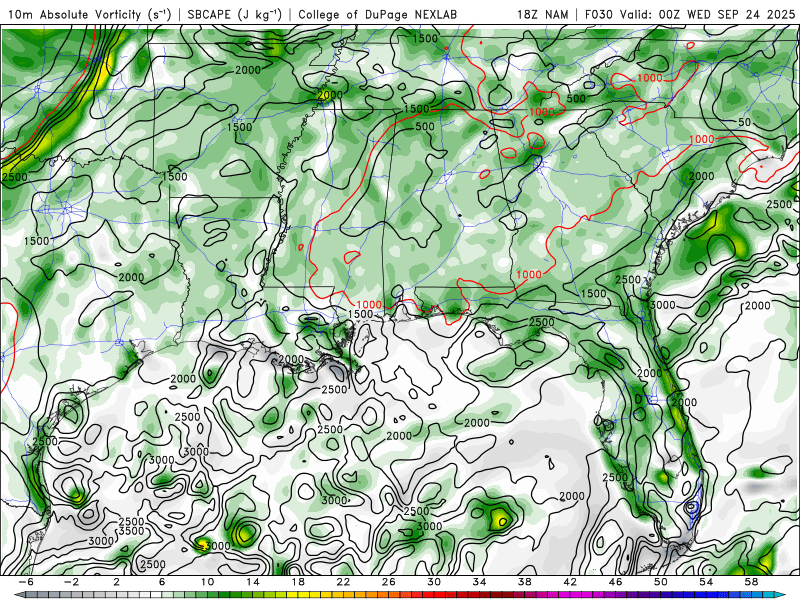Click the '18Z NAM' model run label
Viewport: 800px width, 600px height.
pos(542,14)
